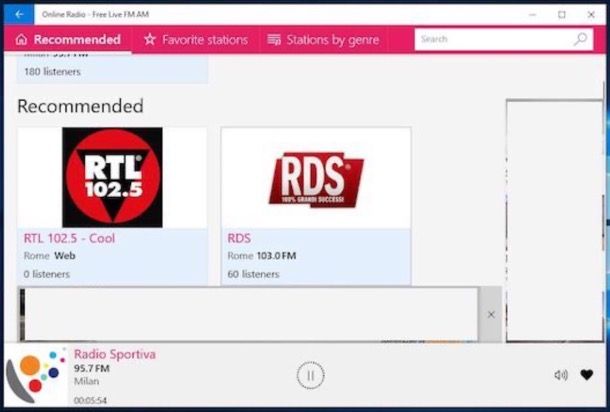
Task: Click the 95.7 FM frequency text in player
Action: [x=91, y=368]
